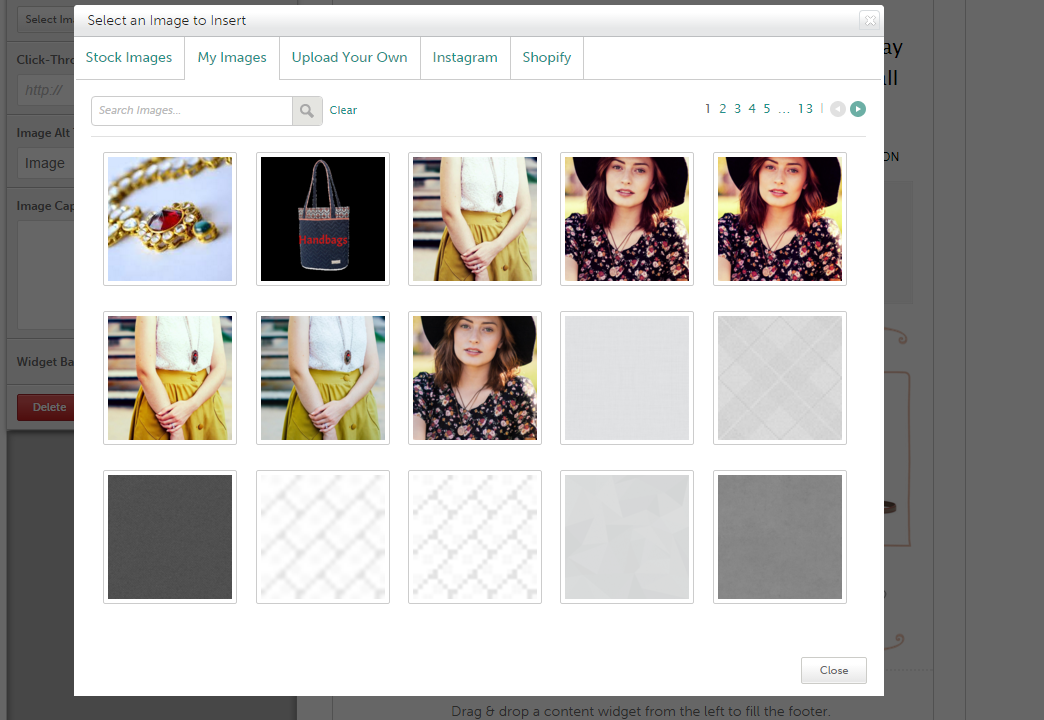Close the dialog with X icon
The image size is (1044, 720).
869,20
